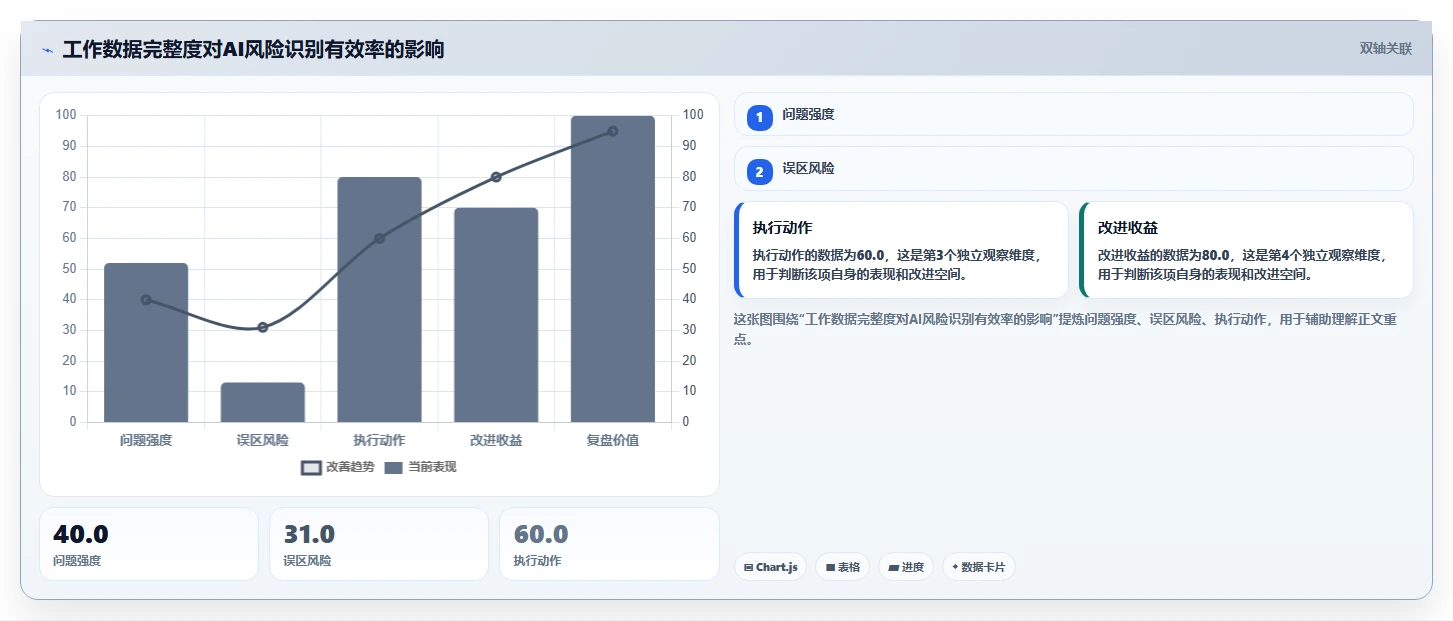Click the 复盘价值 bar in chart
The width and height of the screenshot is (1453, 621).
pos(613,269)
